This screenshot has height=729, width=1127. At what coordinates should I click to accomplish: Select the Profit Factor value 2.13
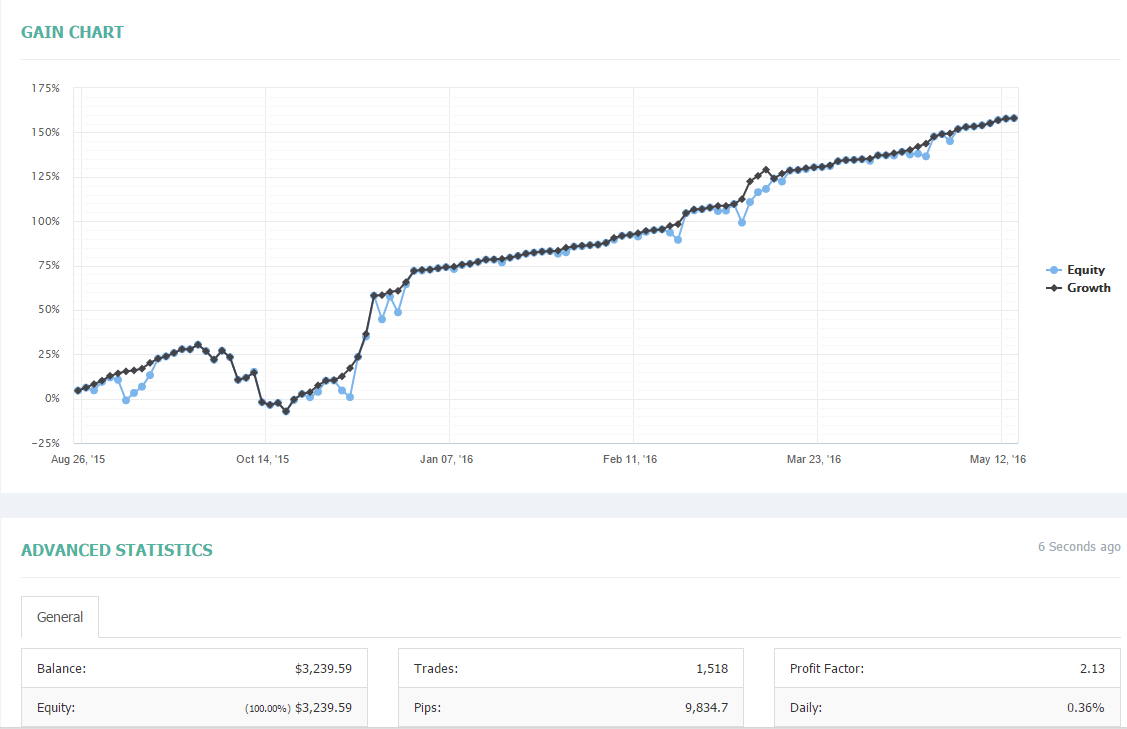pos(1091,668)
